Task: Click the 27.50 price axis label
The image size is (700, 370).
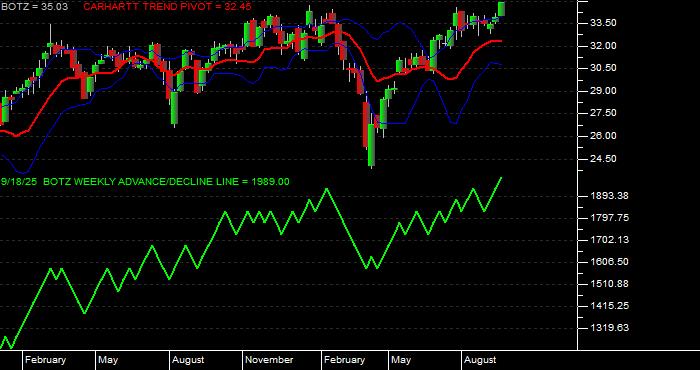Action: click(604, 113)
